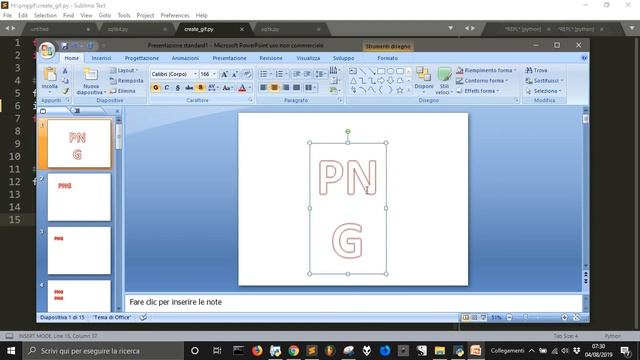This screenshot has width=640, height=360.
Task: Save the presentation from quick access toolbar
Action: 64,46
